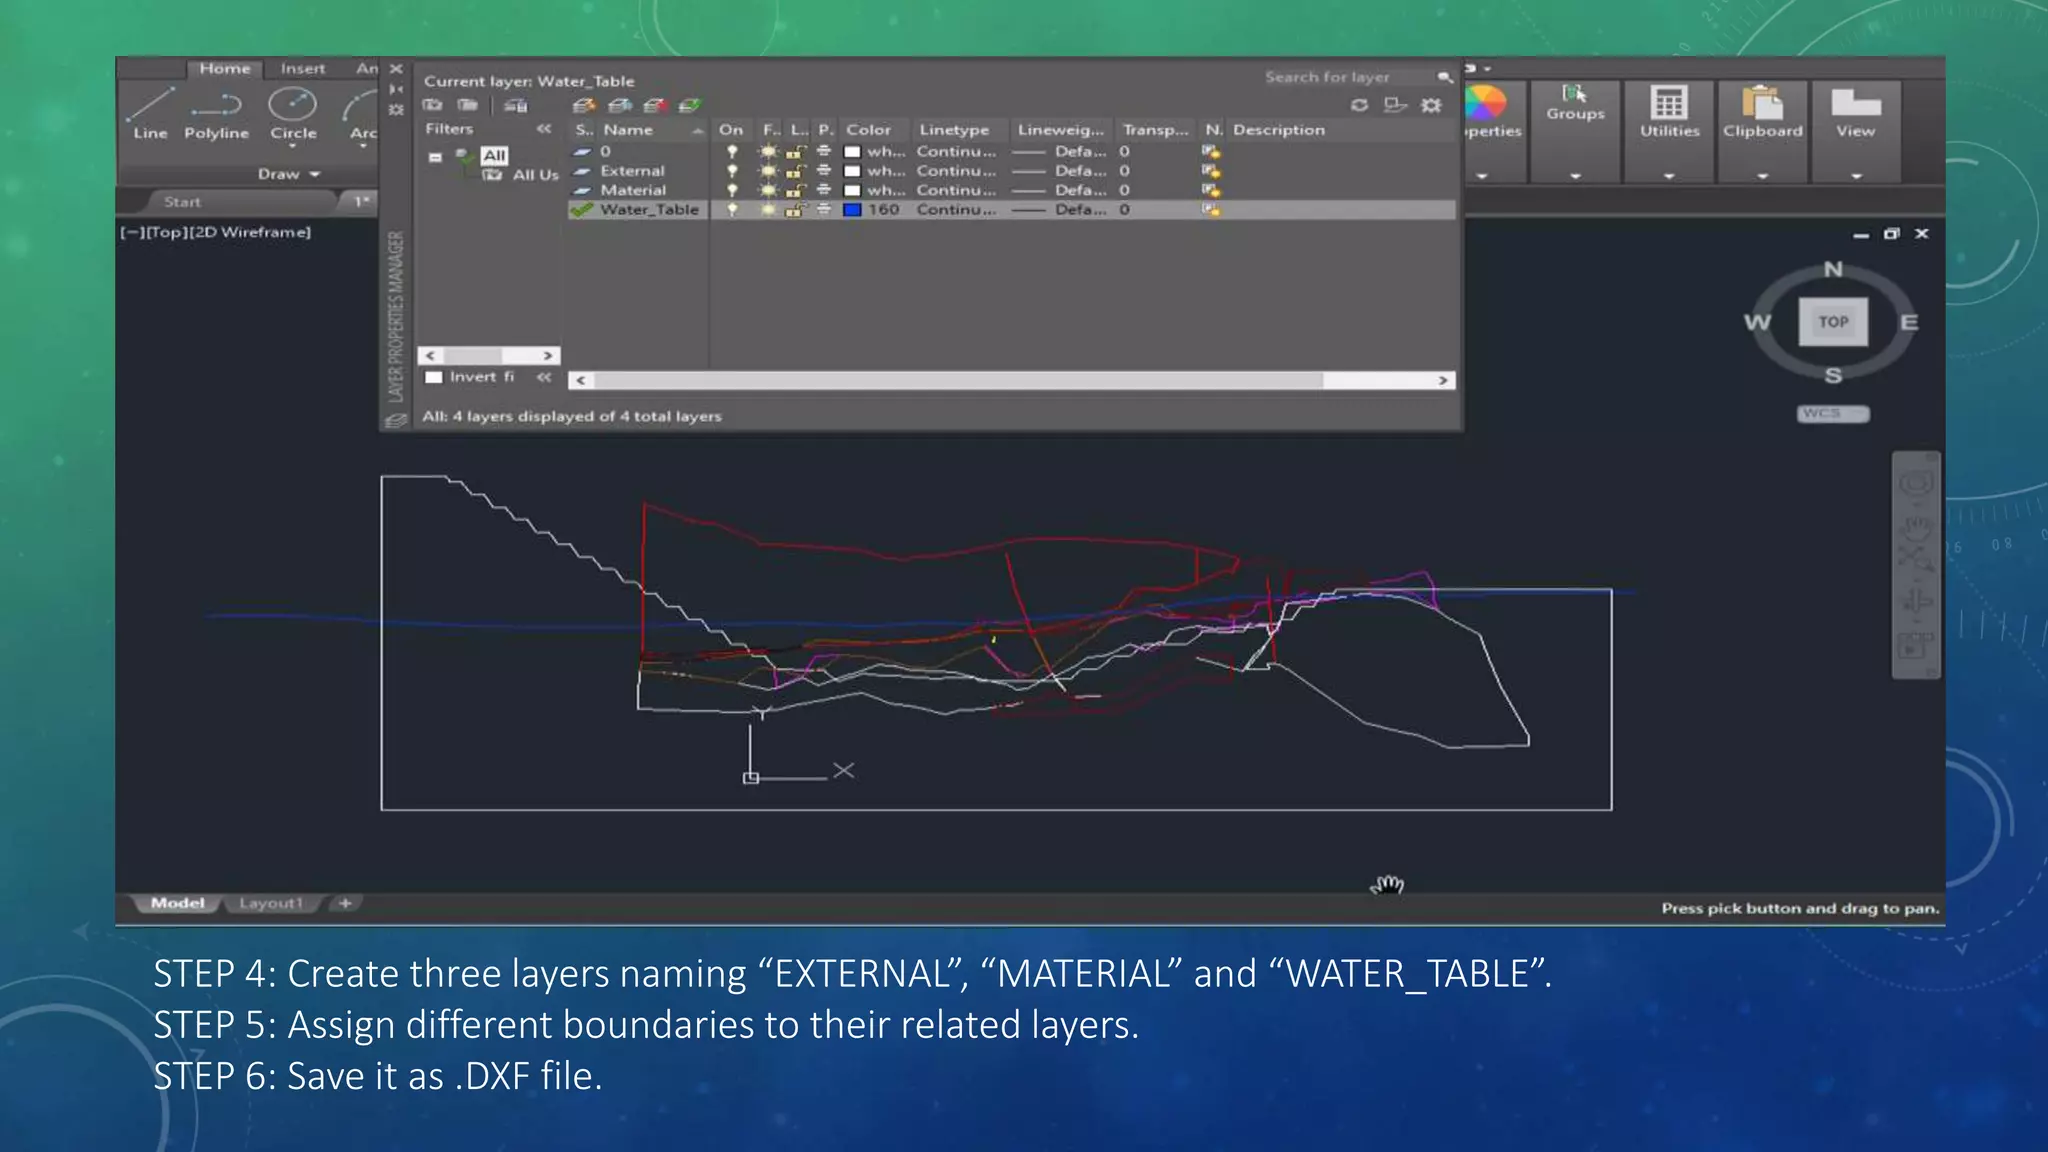Collapse the All filter tree node
The height and width of the screenshot is (1152, 2048).
click(x=435, y=157)
